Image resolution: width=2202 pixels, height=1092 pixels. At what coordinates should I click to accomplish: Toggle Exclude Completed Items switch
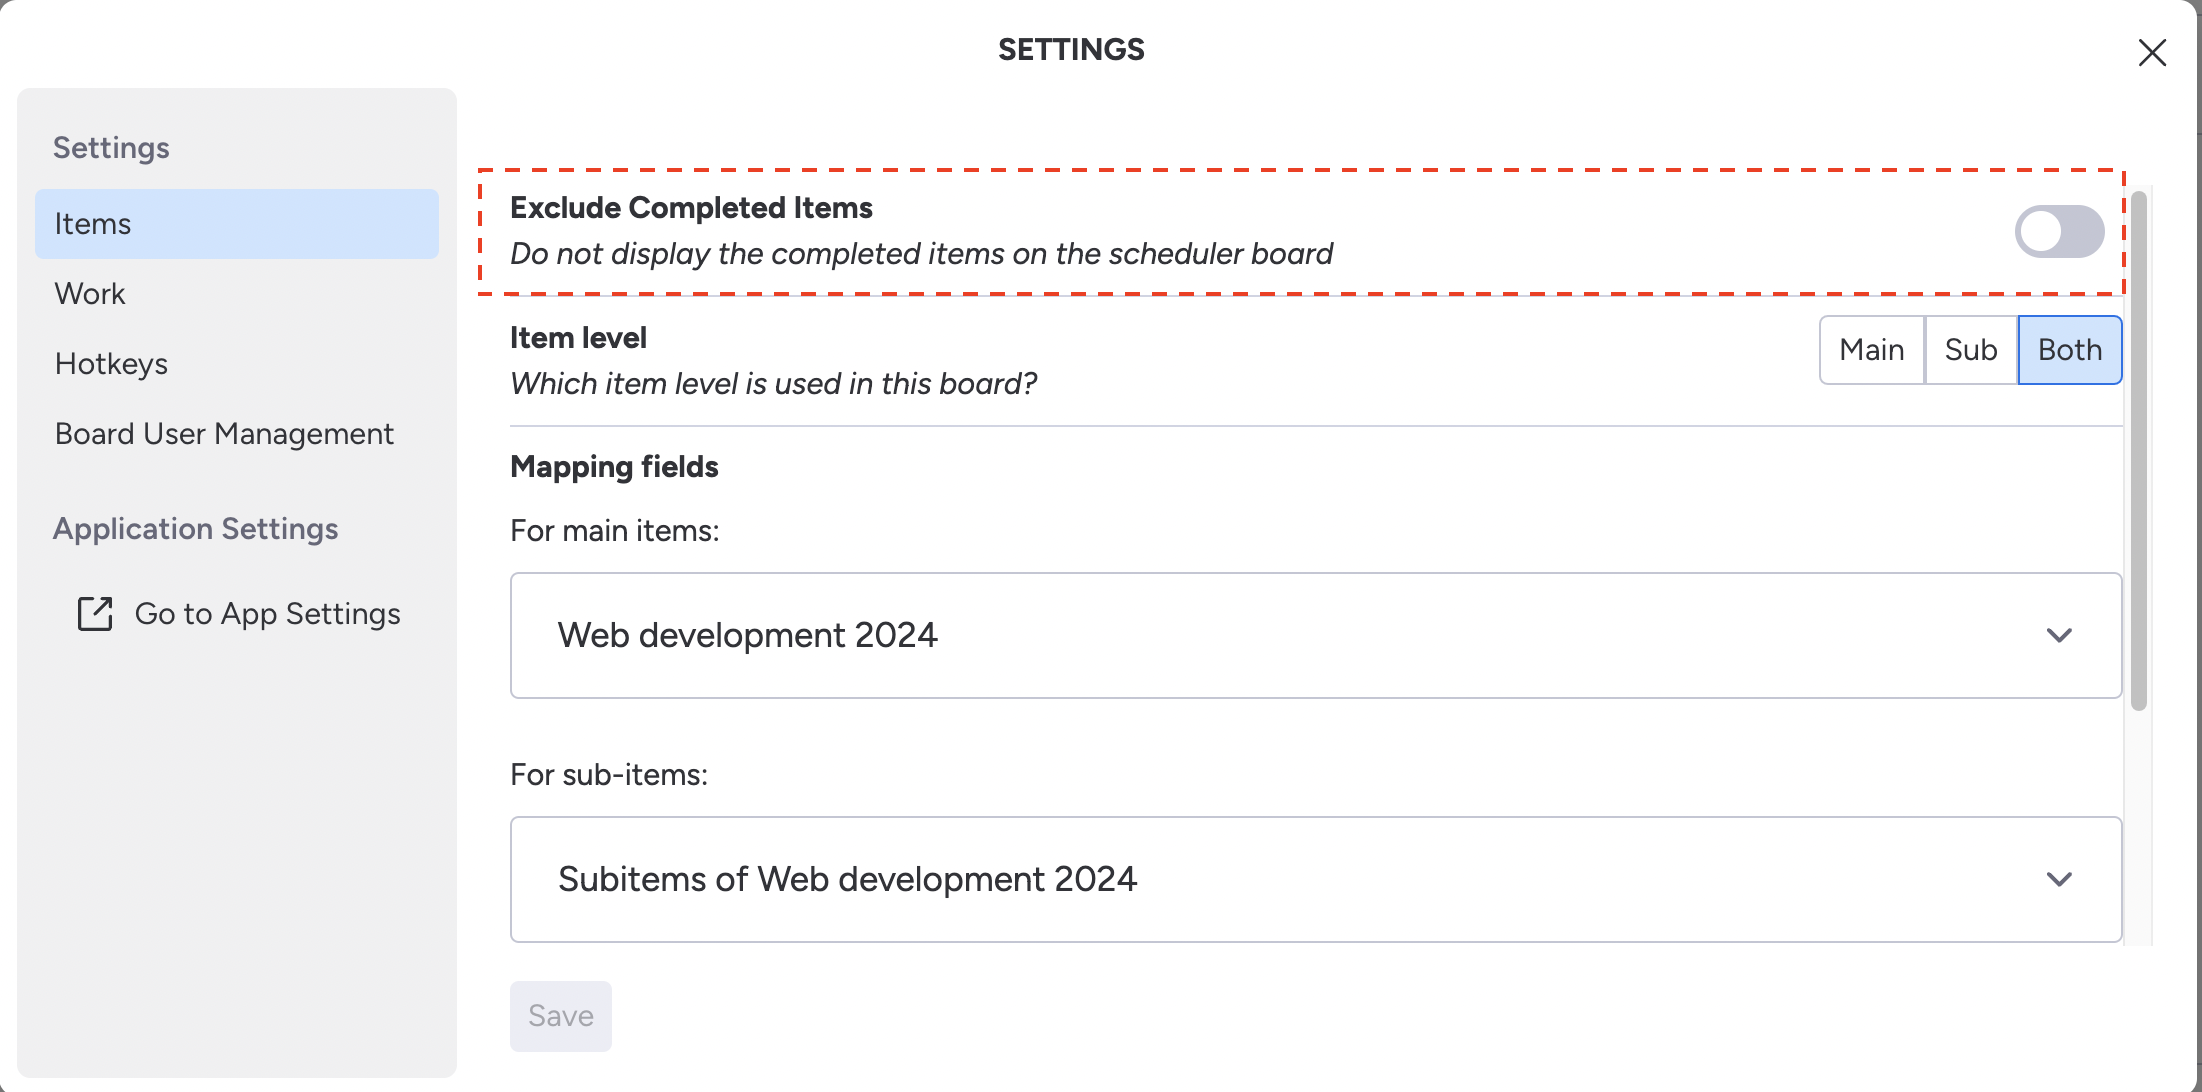coord(2058,232)
